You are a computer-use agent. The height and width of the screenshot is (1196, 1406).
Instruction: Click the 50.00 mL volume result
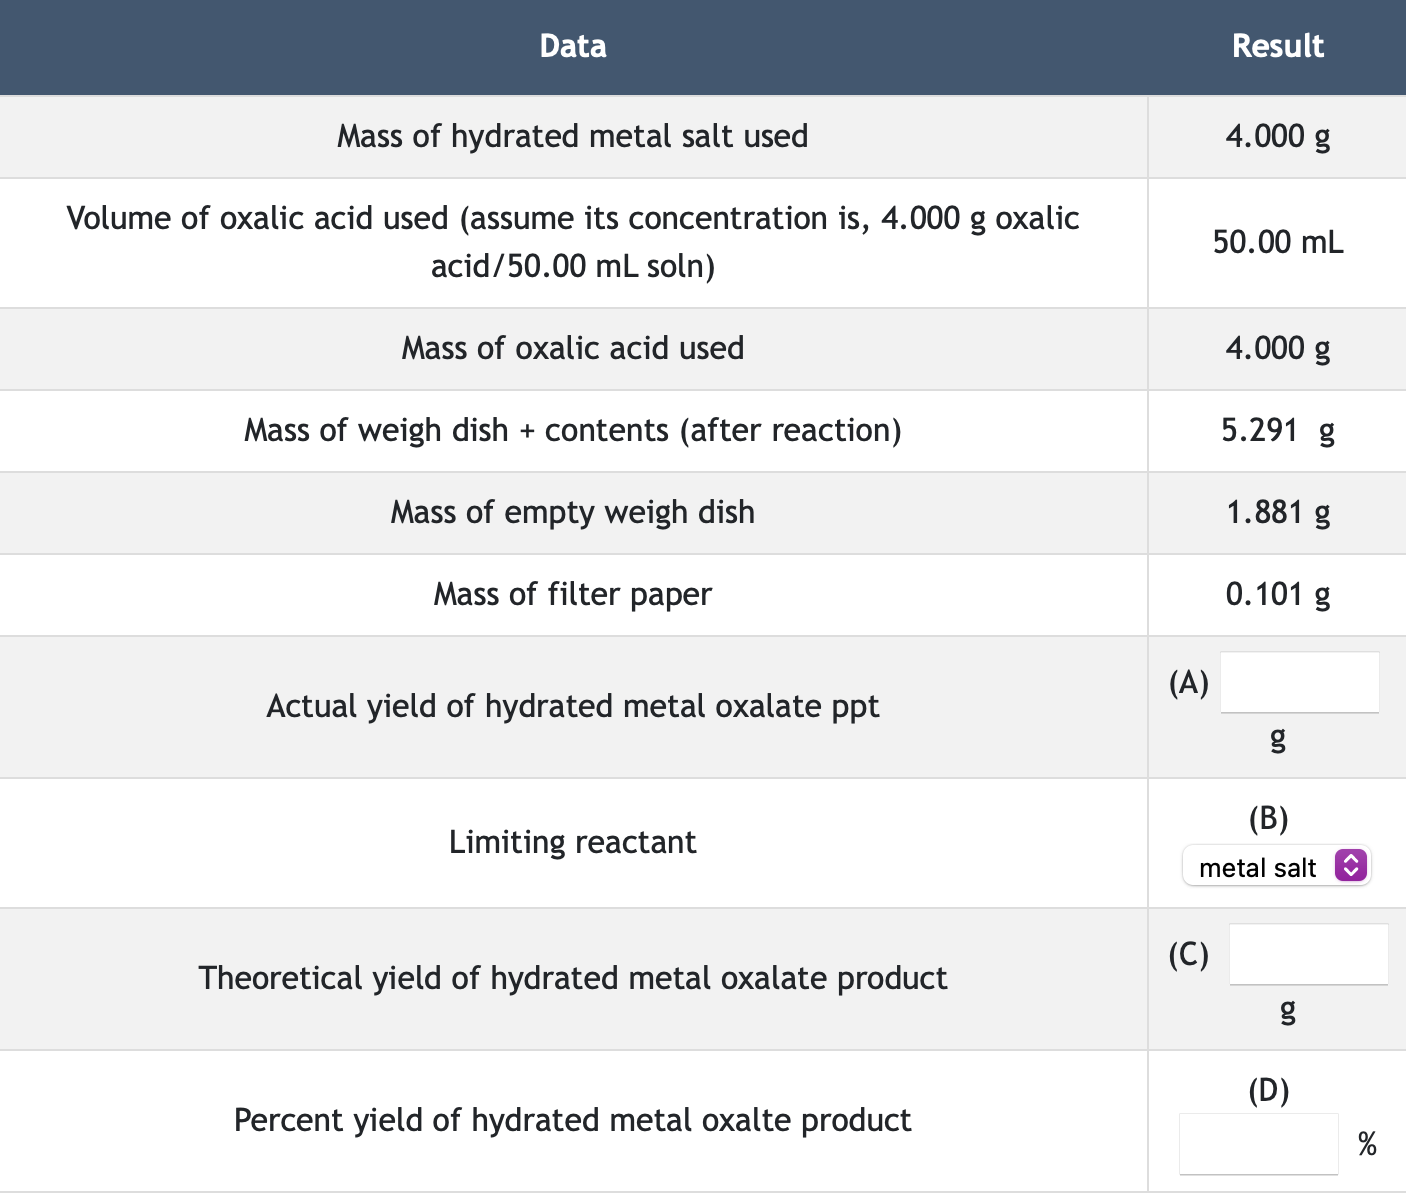click(x=1278, y=242)
